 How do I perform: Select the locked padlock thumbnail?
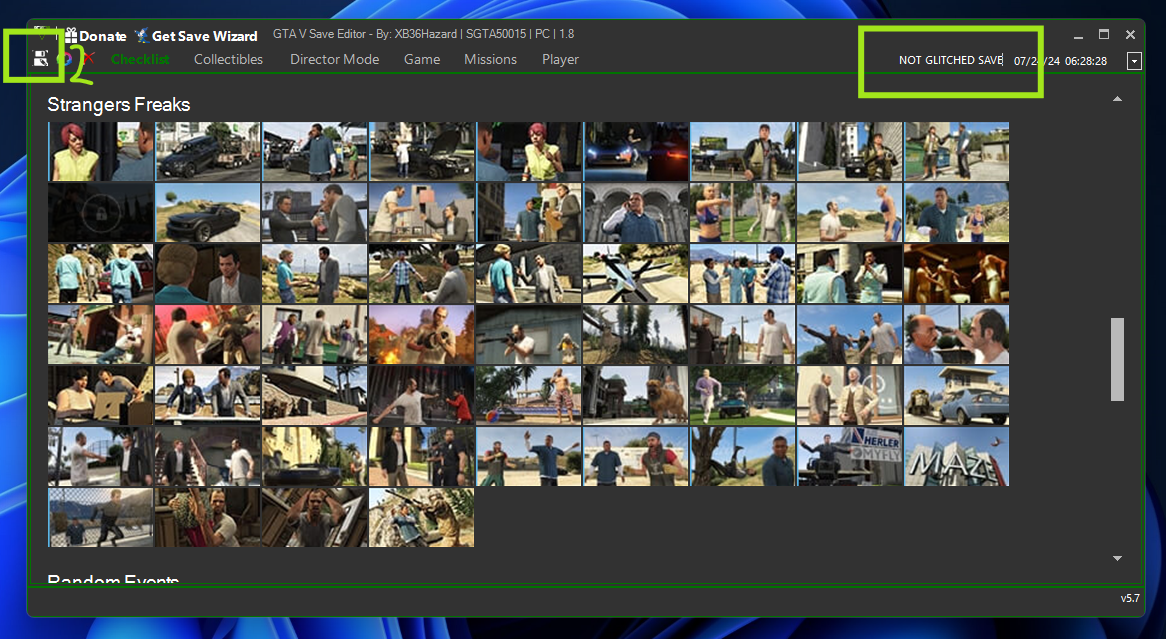tap(100, 213)
